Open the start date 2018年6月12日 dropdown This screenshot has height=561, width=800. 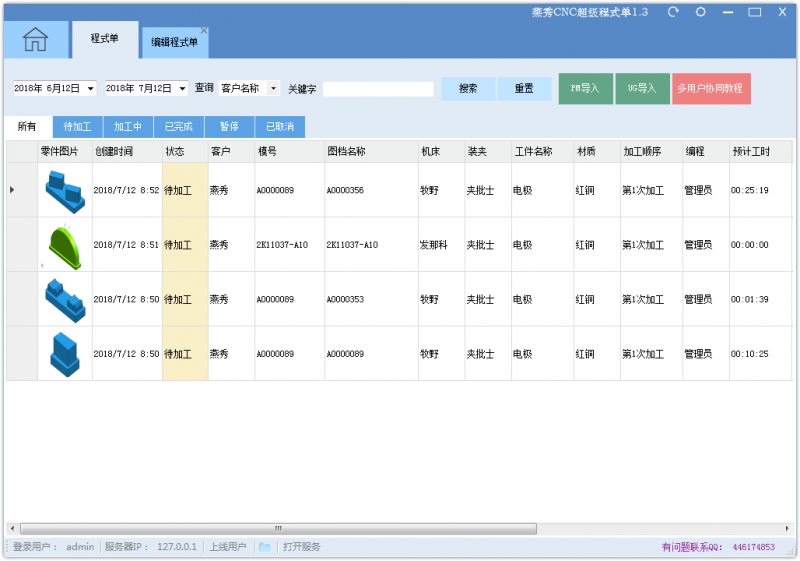click(90, 89)
